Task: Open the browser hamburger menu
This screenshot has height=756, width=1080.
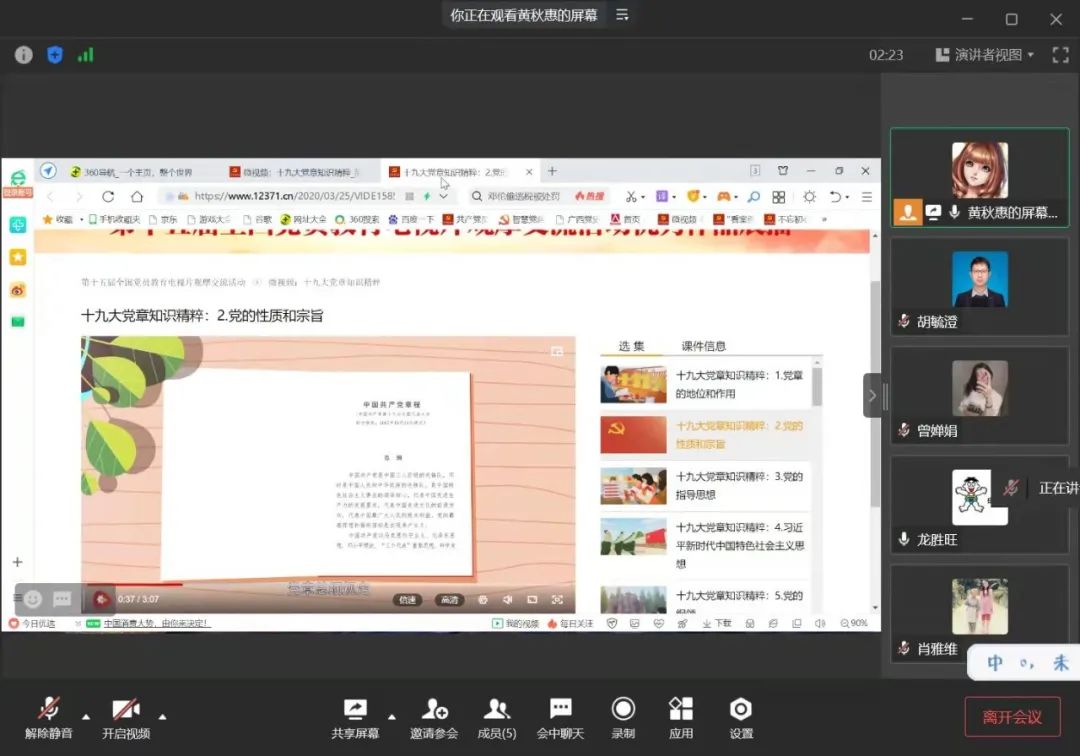Action: [x=866, y=197]
